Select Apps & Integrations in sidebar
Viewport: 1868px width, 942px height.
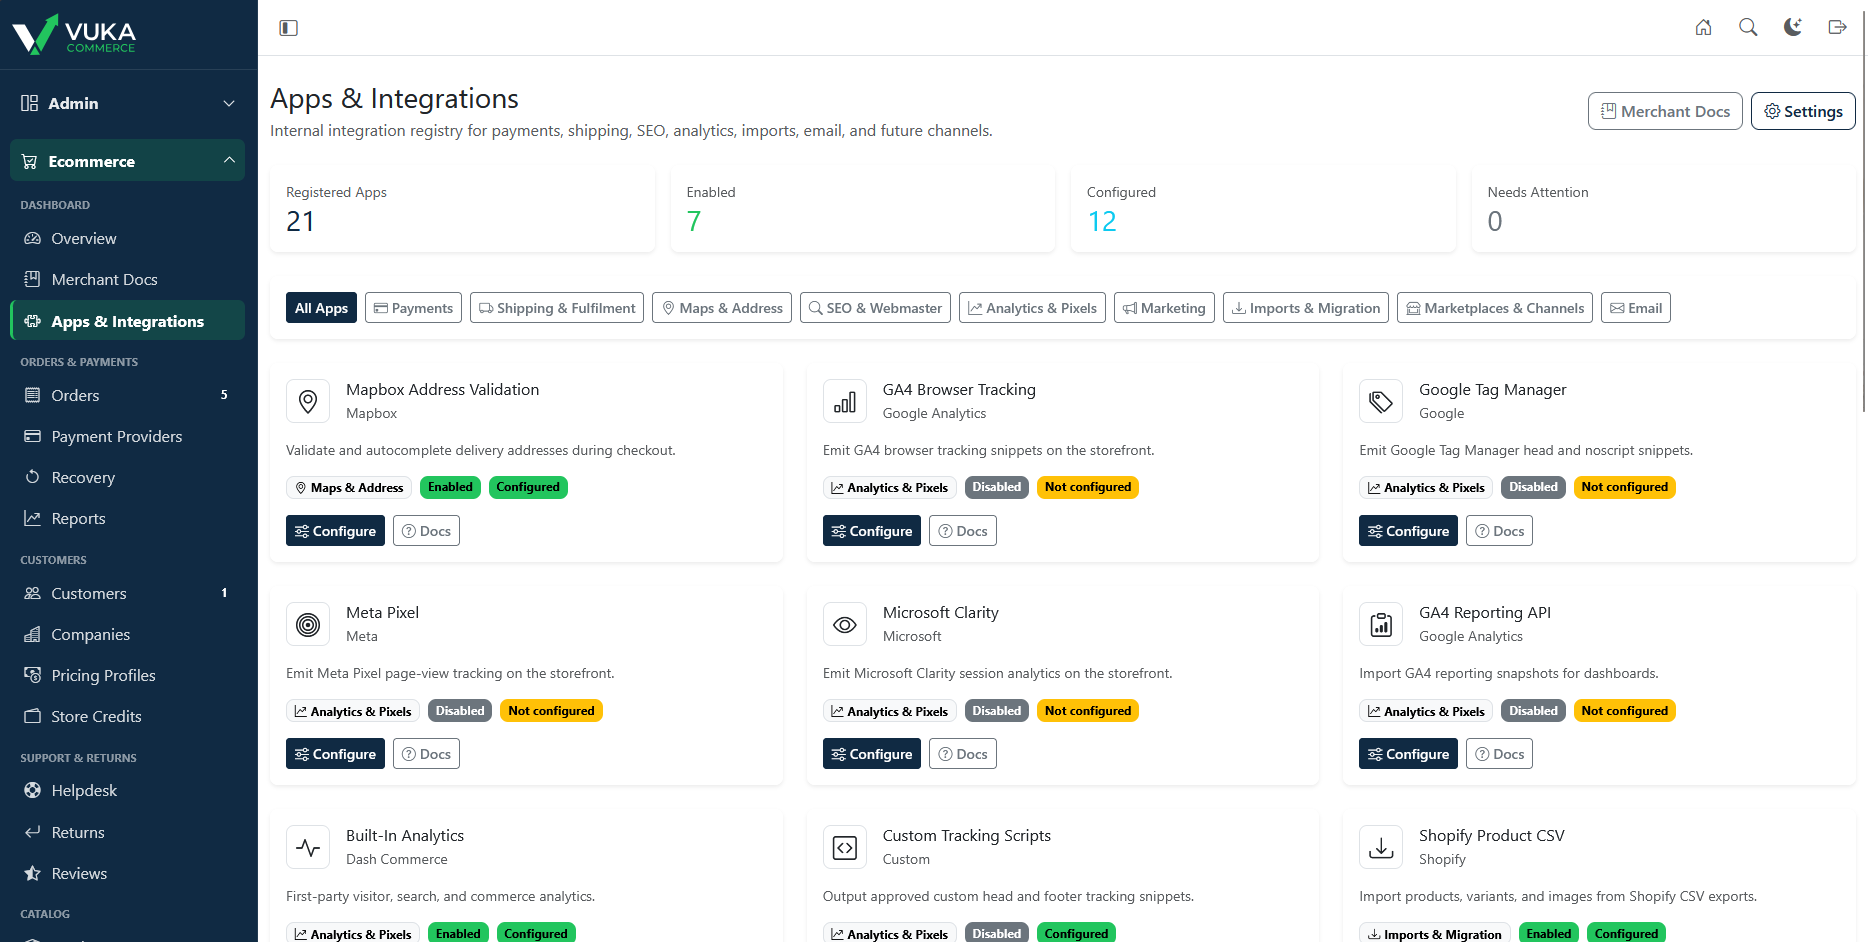click(128, 321)
